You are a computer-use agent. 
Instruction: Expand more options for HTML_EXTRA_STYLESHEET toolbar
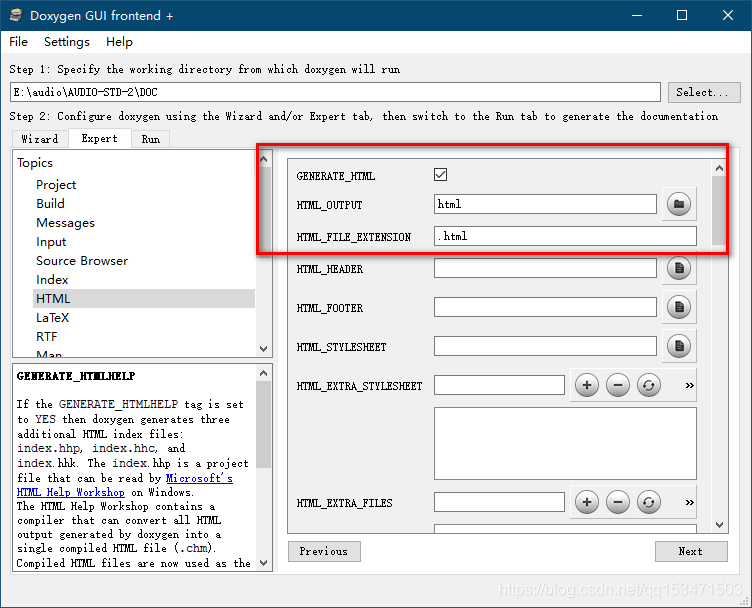(690, 386)
